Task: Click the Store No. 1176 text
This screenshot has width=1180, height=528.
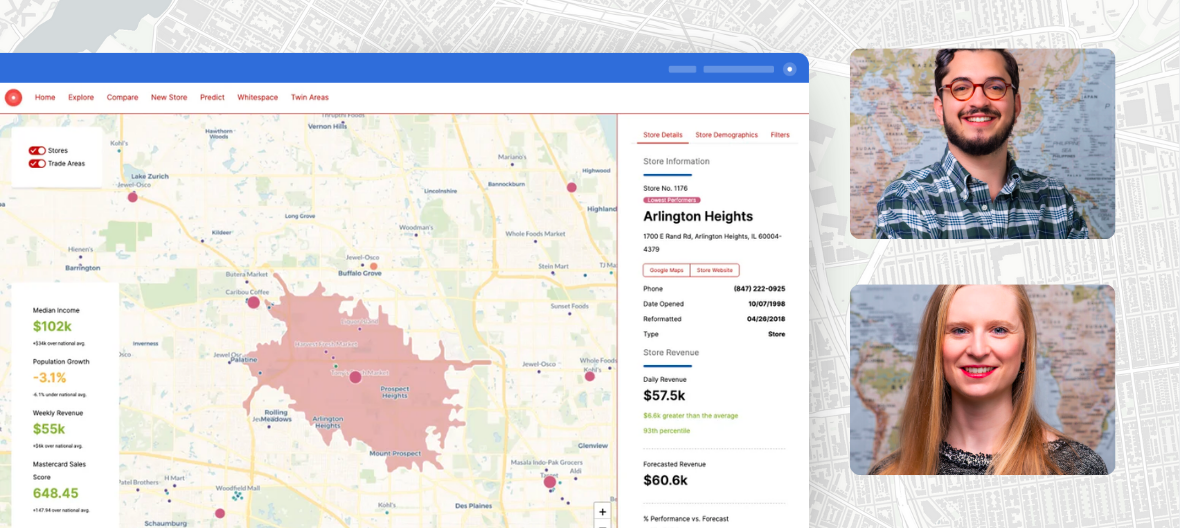Action: tap(665, 188)
